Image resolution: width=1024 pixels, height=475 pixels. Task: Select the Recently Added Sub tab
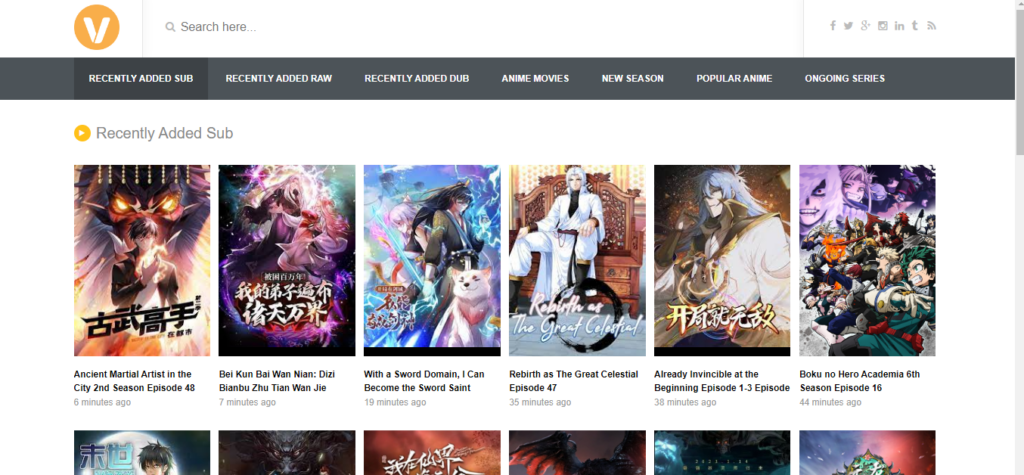141,78
